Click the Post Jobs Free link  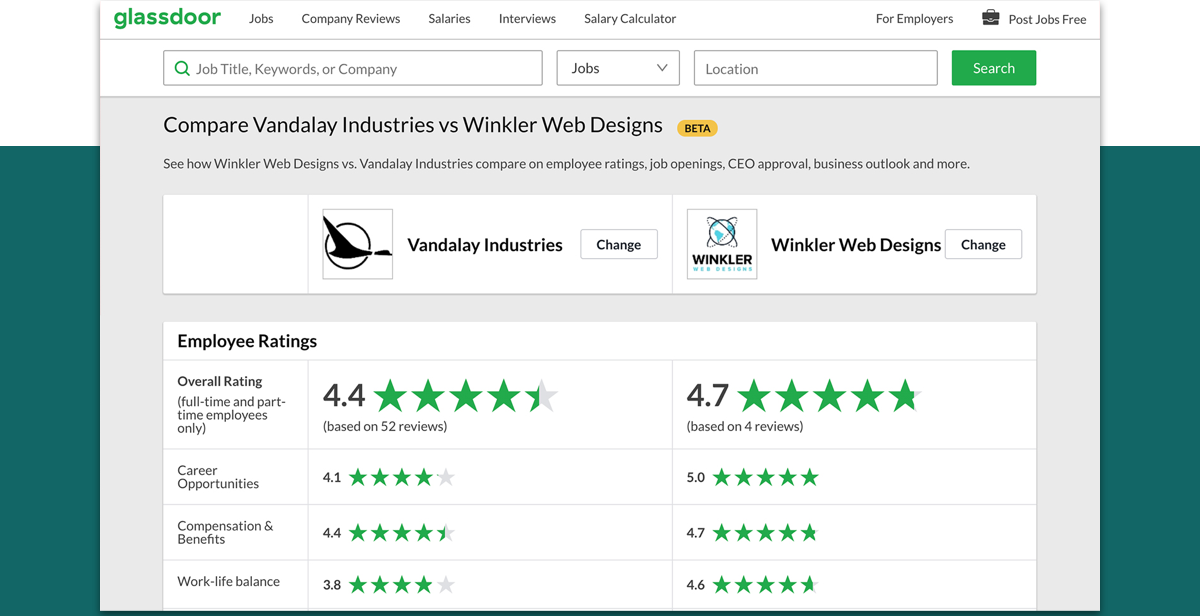(1047, 19)
